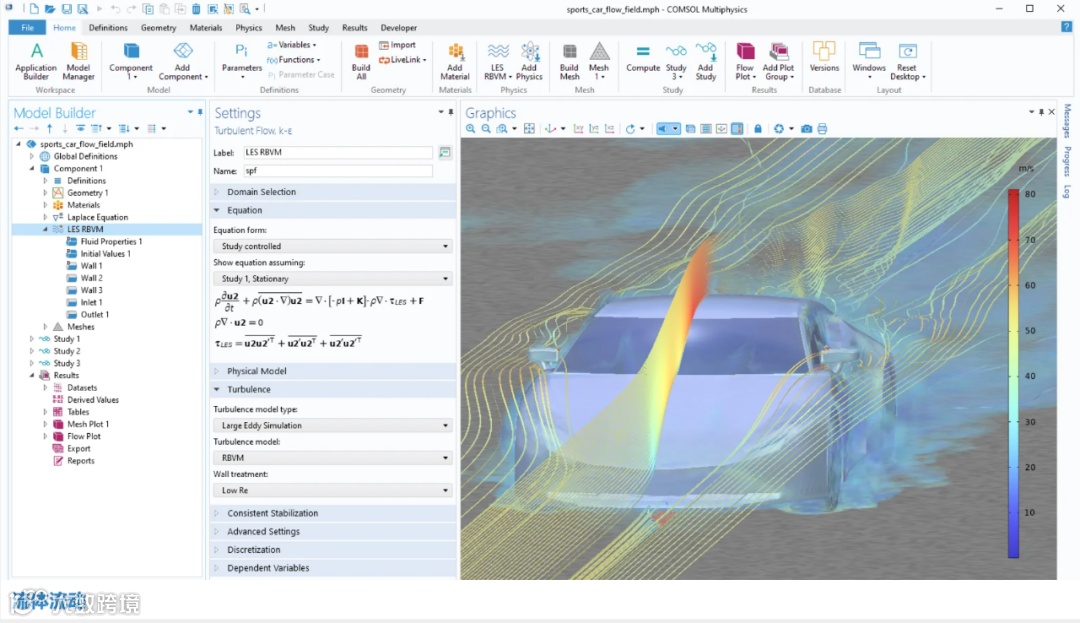Click the print icon in Graphics toolbar

pos(822,129)
